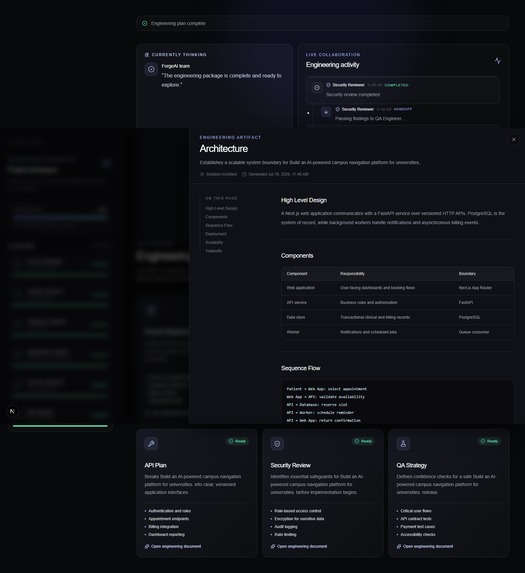Close the Architecture artifact panel
Image resolution: width=525 pixels, height=573 pixels.
coord(514,140)
